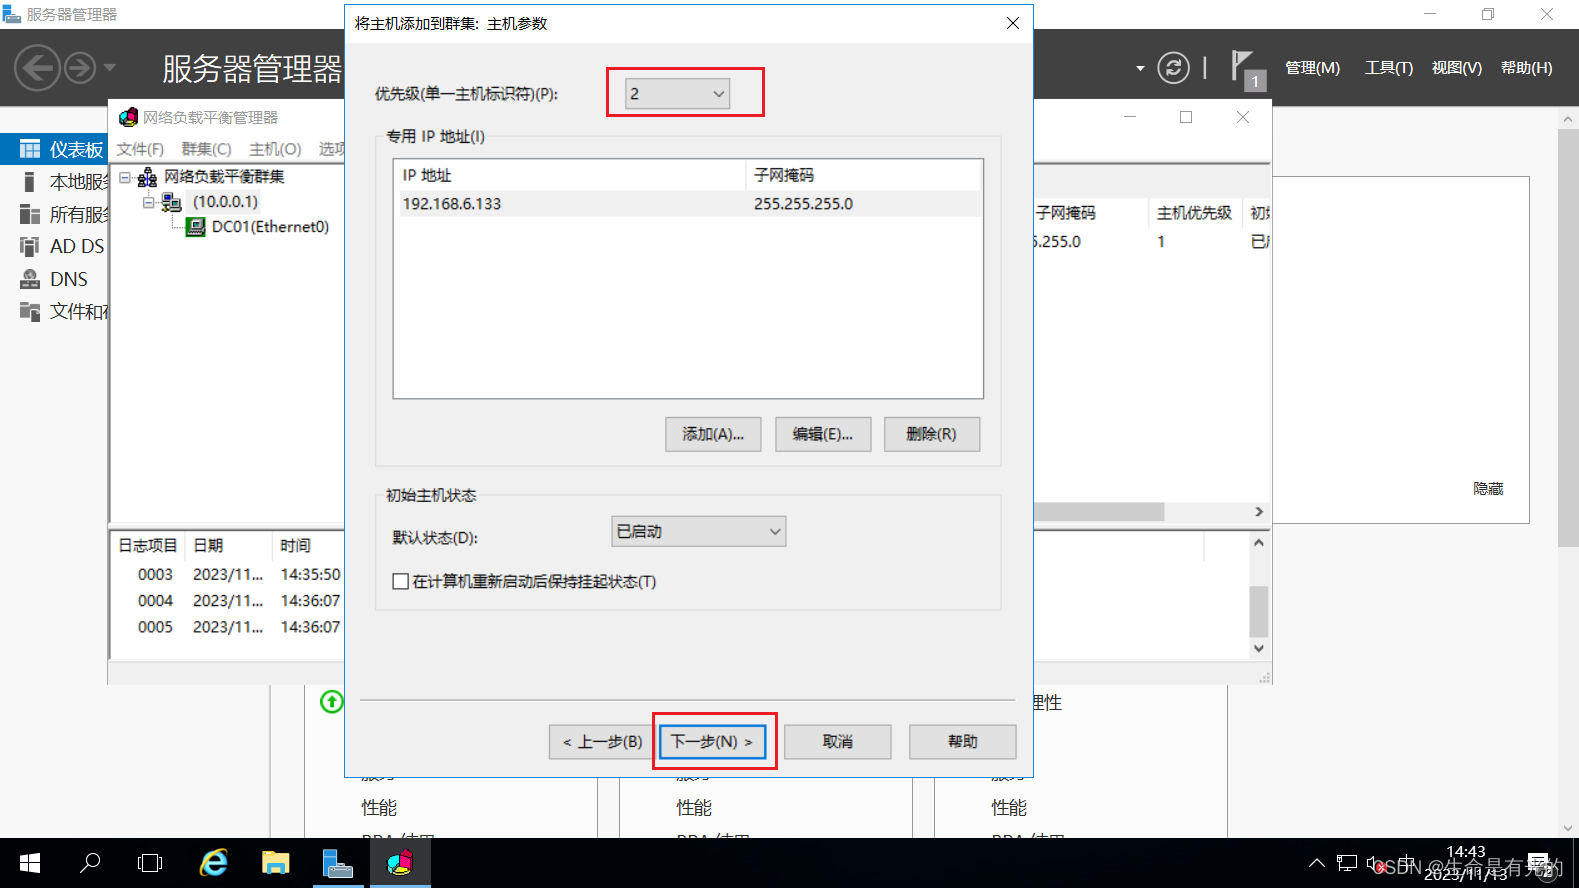The width and height of the screenshot is (1579, 888).
Task: Open 本地服务器 sidebar icon
Action: (x=29, y=182)
